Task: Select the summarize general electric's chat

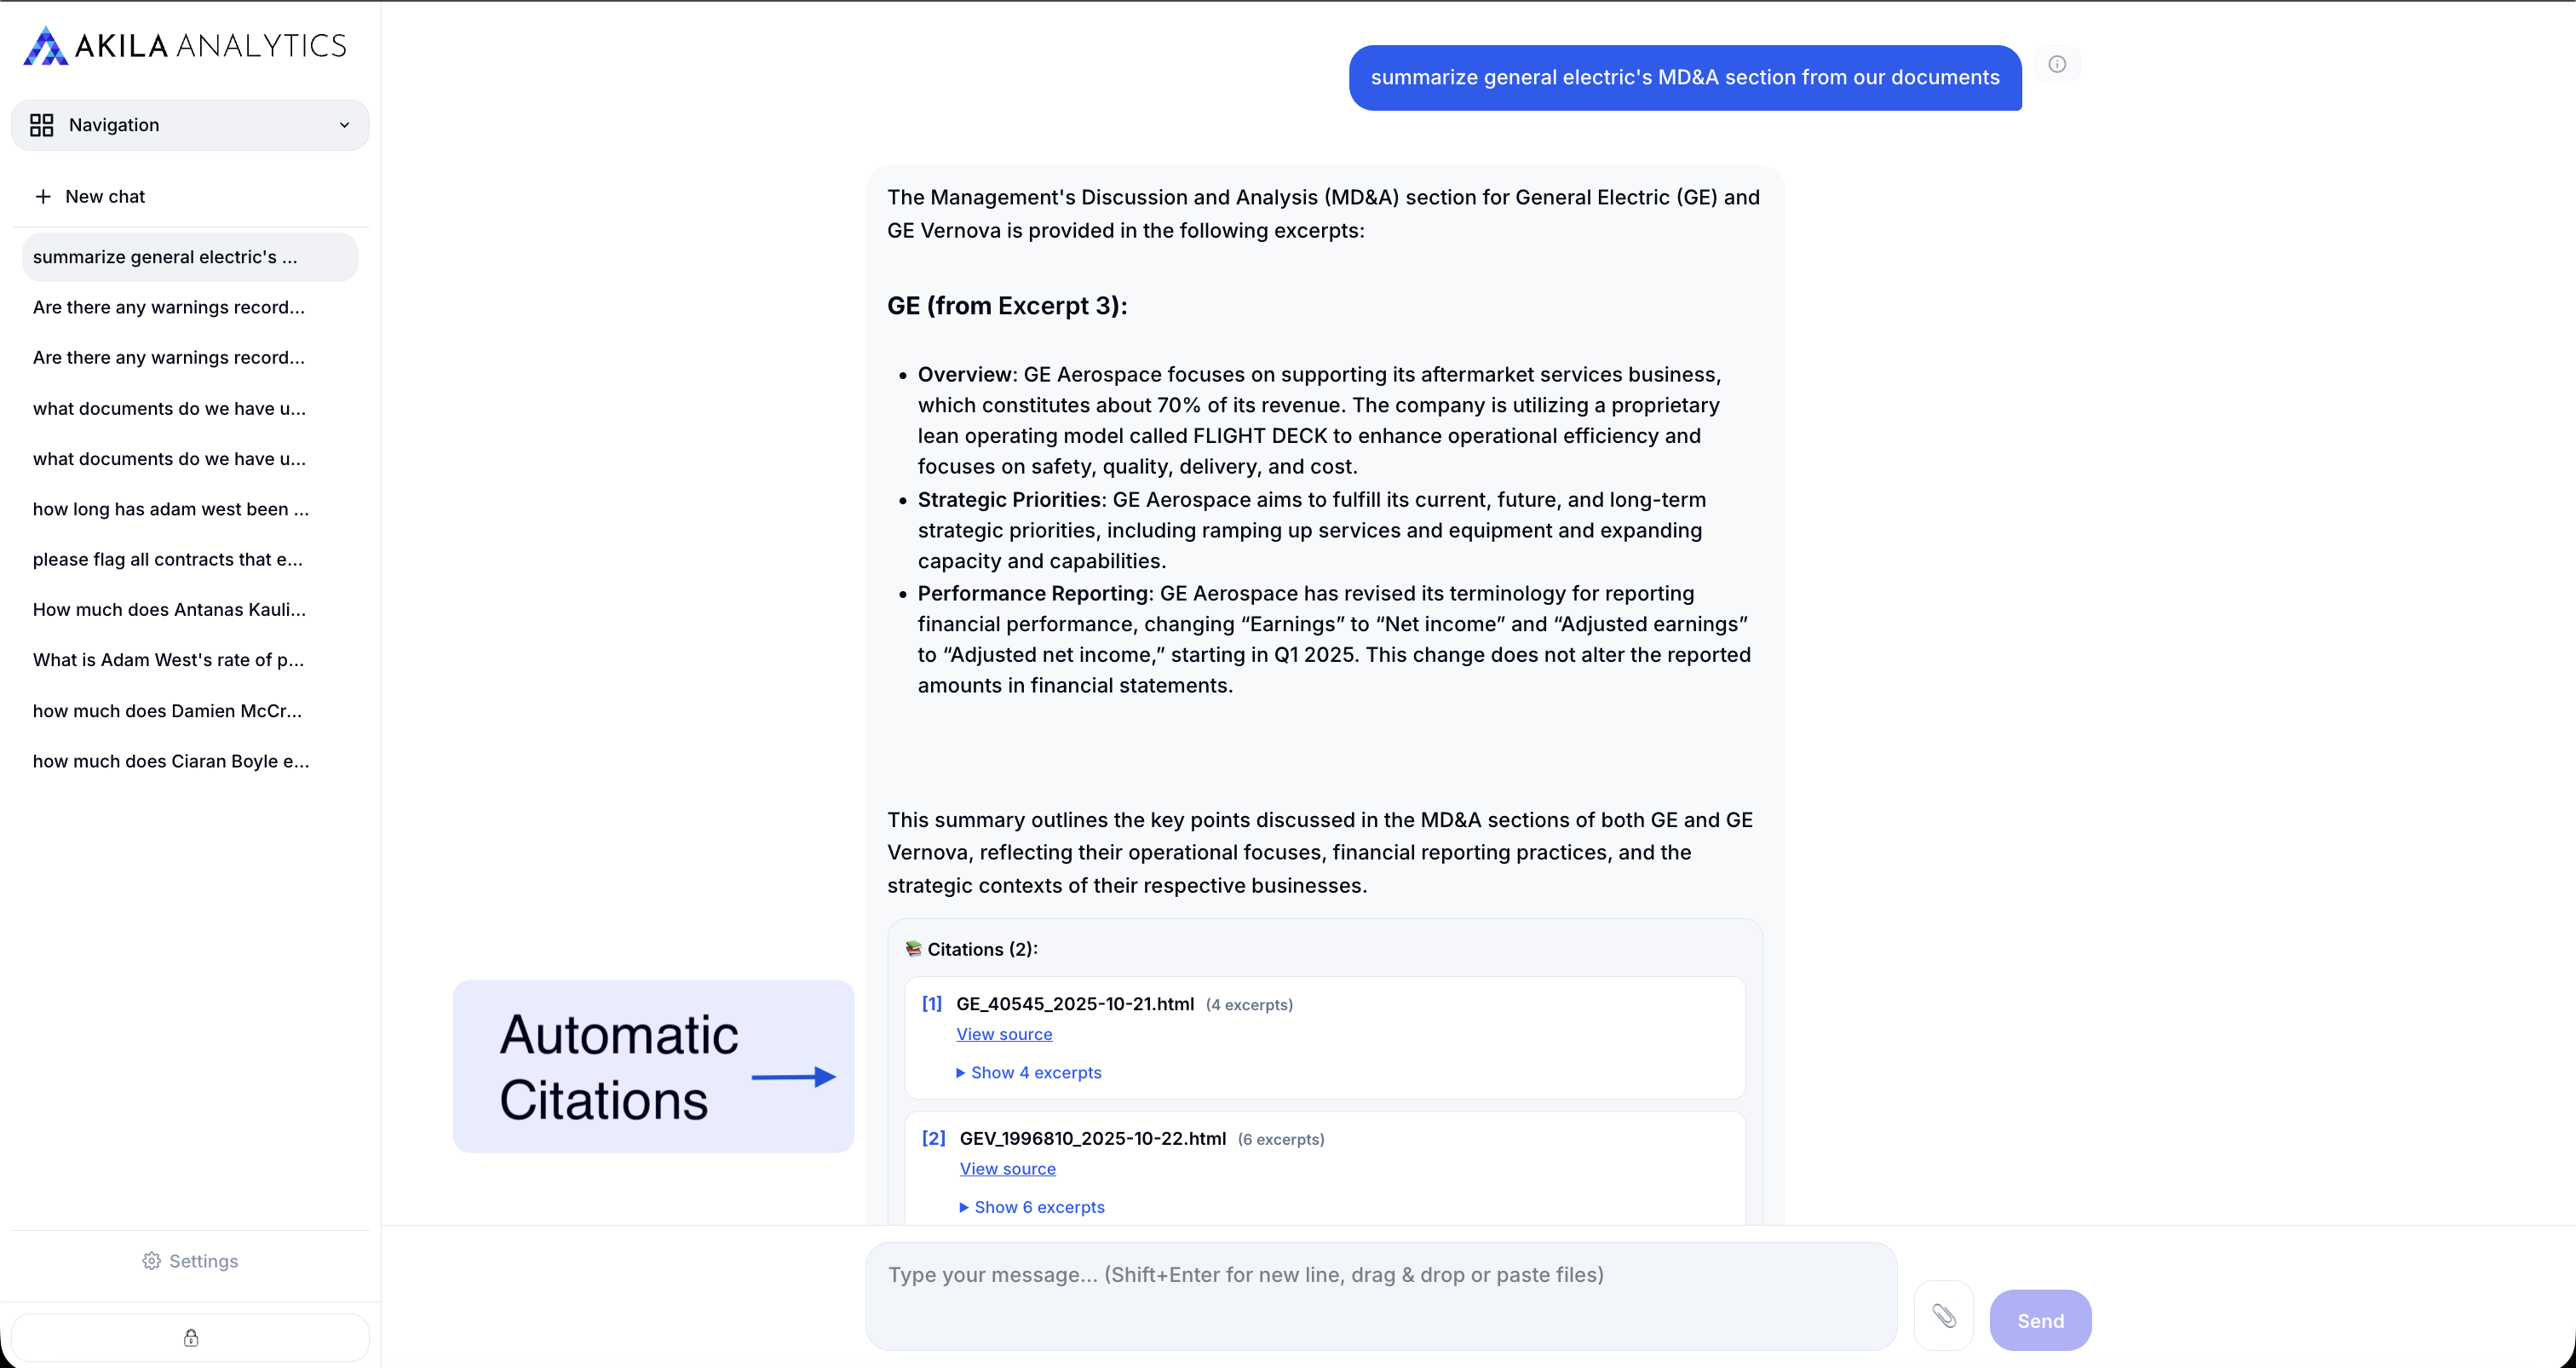Action: click(x=189, y=257)
